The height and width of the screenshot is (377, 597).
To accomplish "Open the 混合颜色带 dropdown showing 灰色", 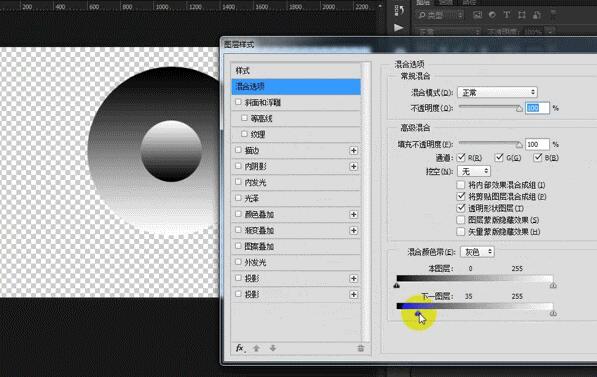I will click(477, 252).
